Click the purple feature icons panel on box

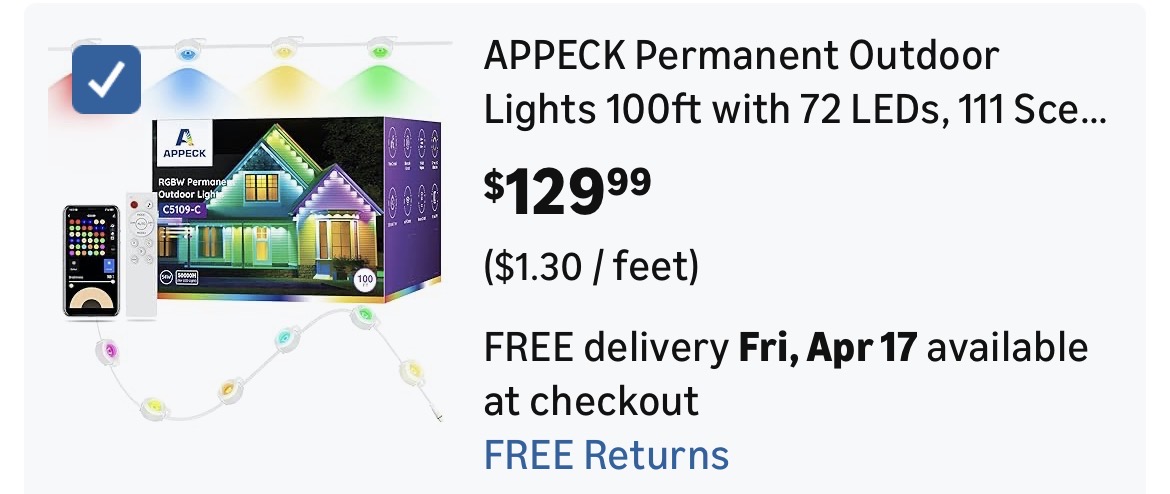click(411, 204)
